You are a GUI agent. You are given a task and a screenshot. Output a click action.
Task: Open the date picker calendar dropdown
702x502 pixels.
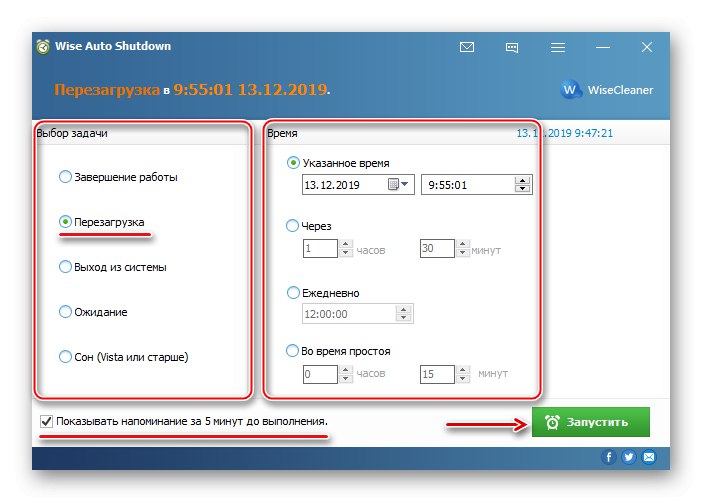click(398, 184)
